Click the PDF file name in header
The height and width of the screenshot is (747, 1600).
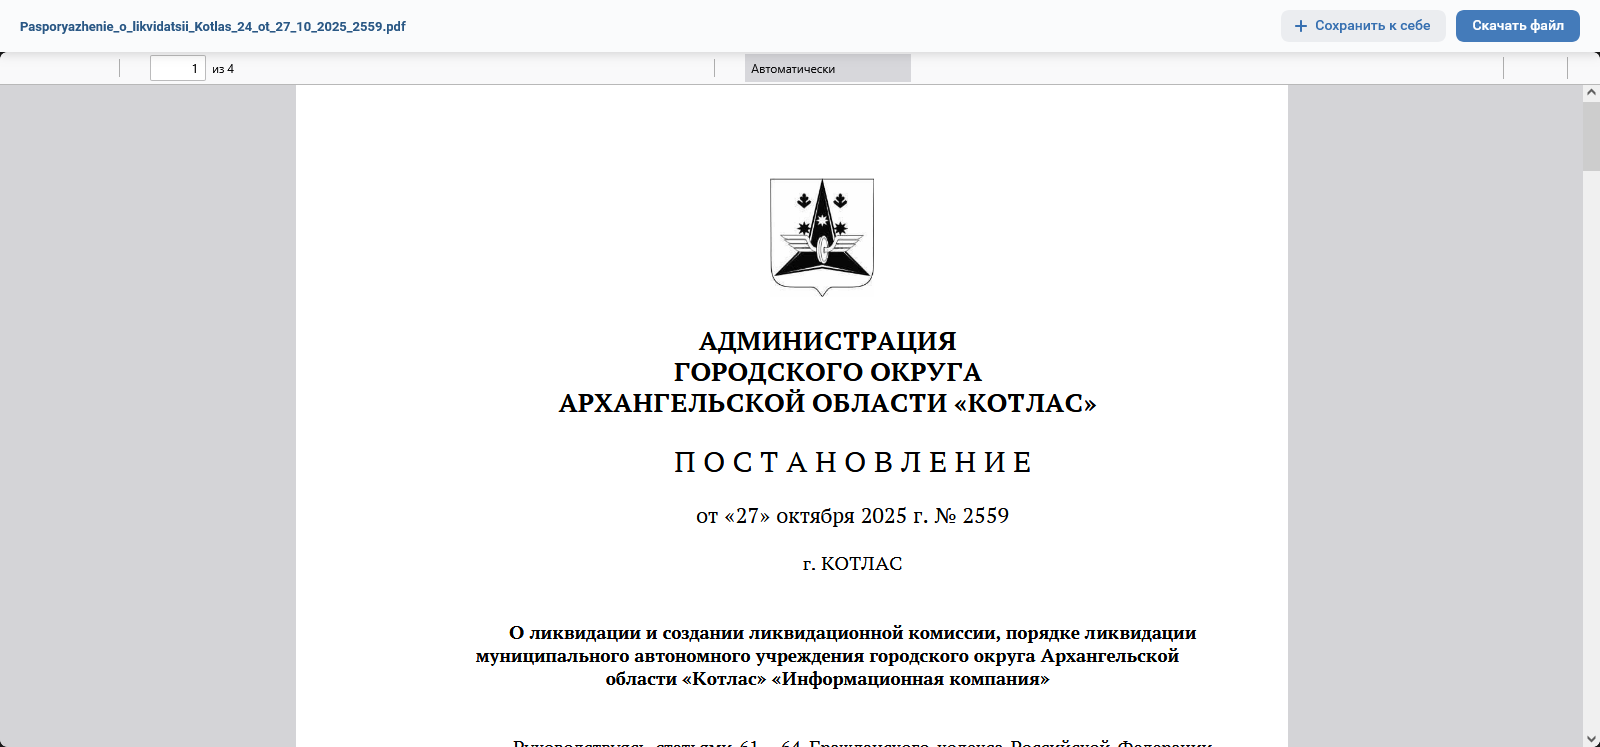213,27
